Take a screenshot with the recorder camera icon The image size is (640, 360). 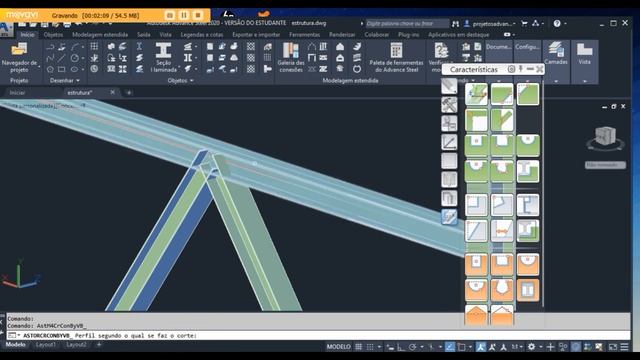pyautogui.click(x=170, y=15)
